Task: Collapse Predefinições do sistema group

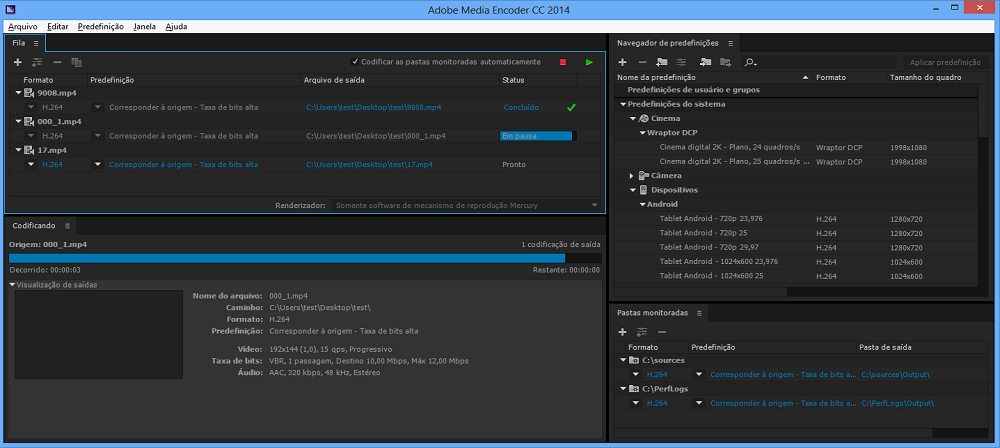Action: [622, 104]
